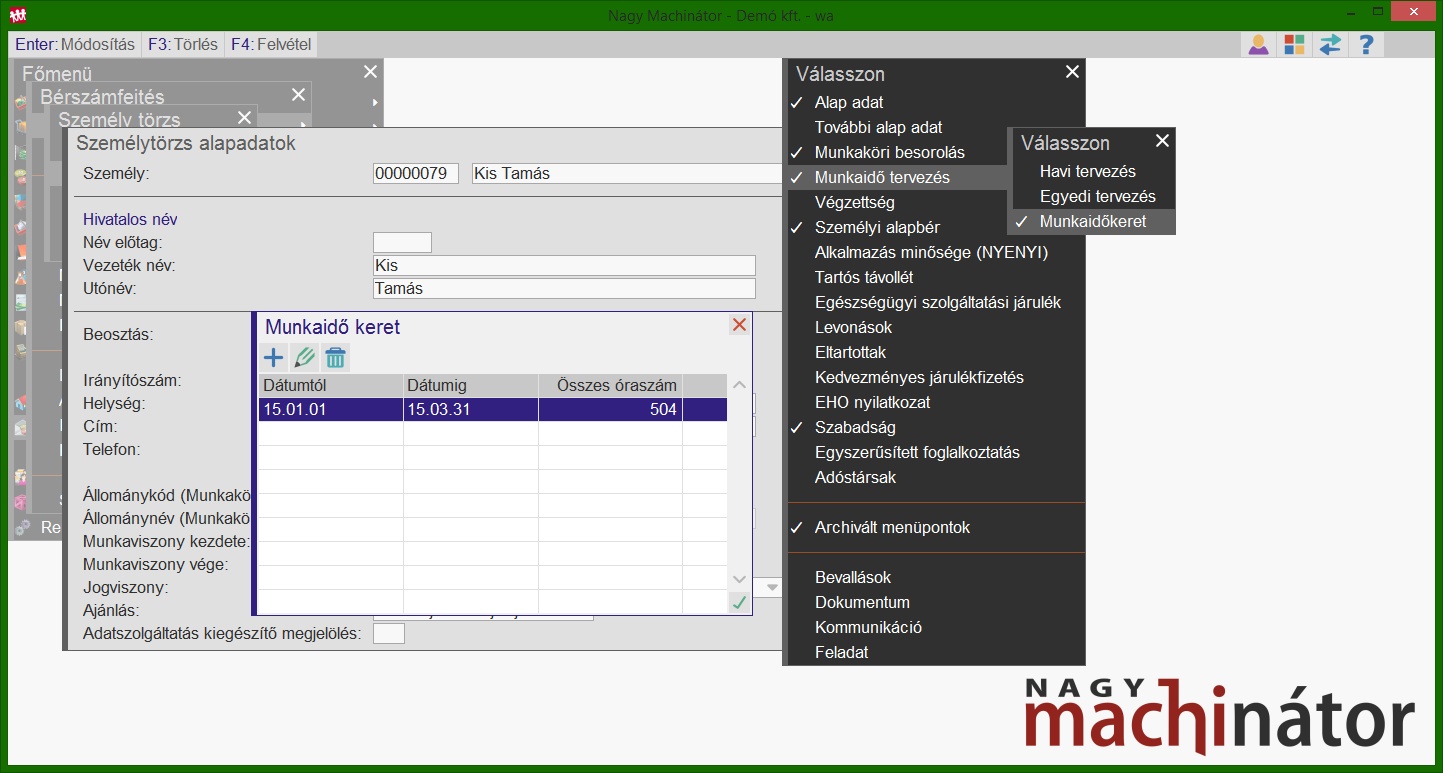Toggle the Szabadság menu entry
Image resolution: width=1443 pixels, height=773 pixels.
tap(935, 427)
